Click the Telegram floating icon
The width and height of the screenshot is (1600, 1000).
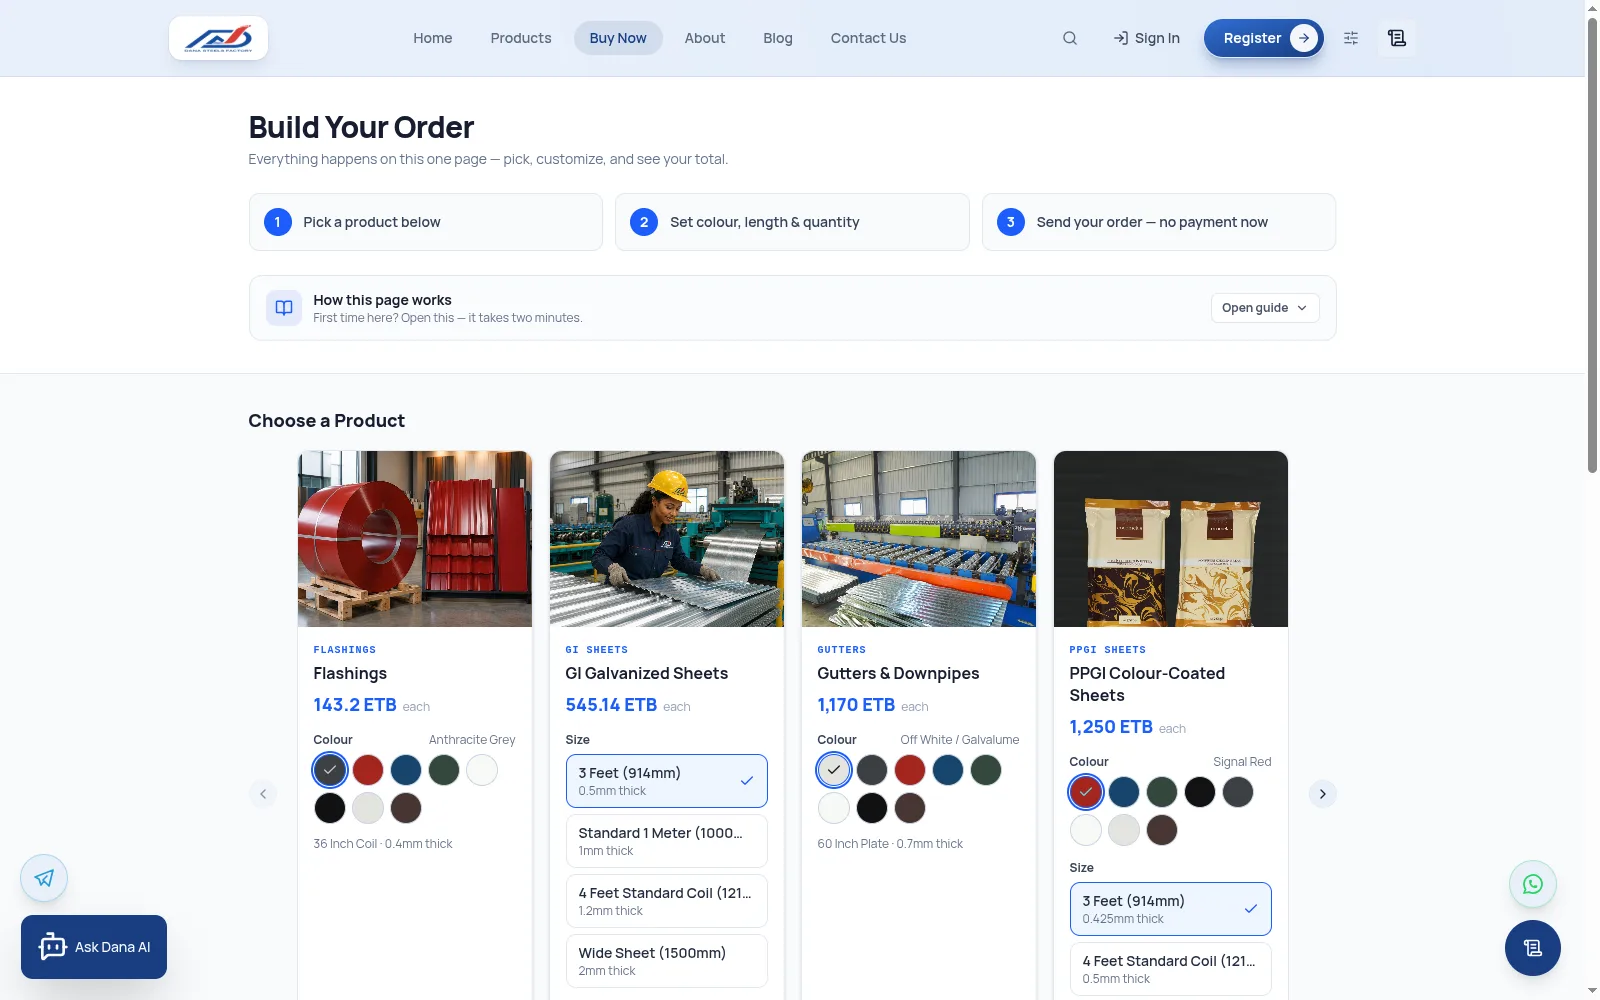pyautogui.click(x=44, y=878)
